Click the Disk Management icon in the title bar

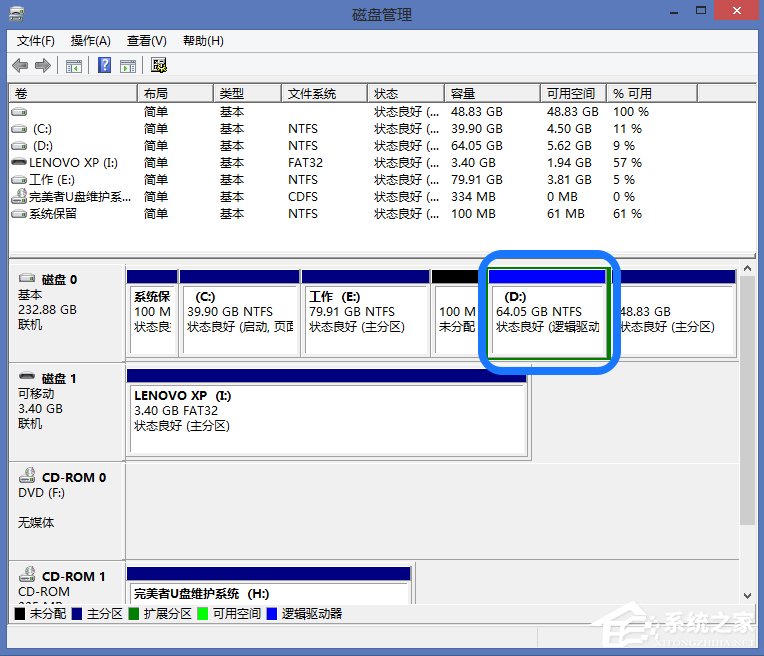pos(17,14)
